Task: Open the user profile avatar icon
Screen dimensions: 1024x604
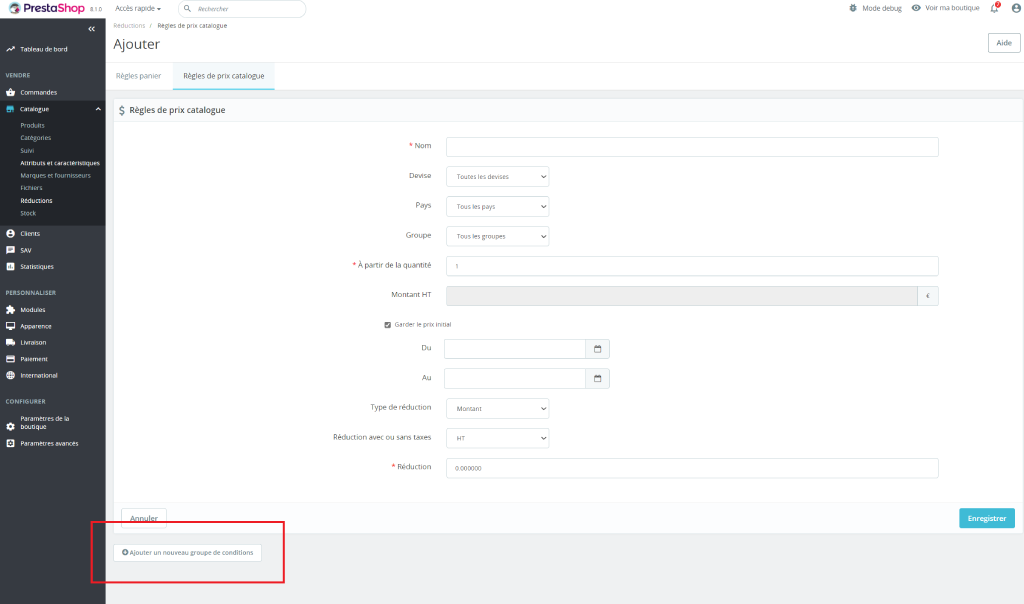Action: point(1016,8)
